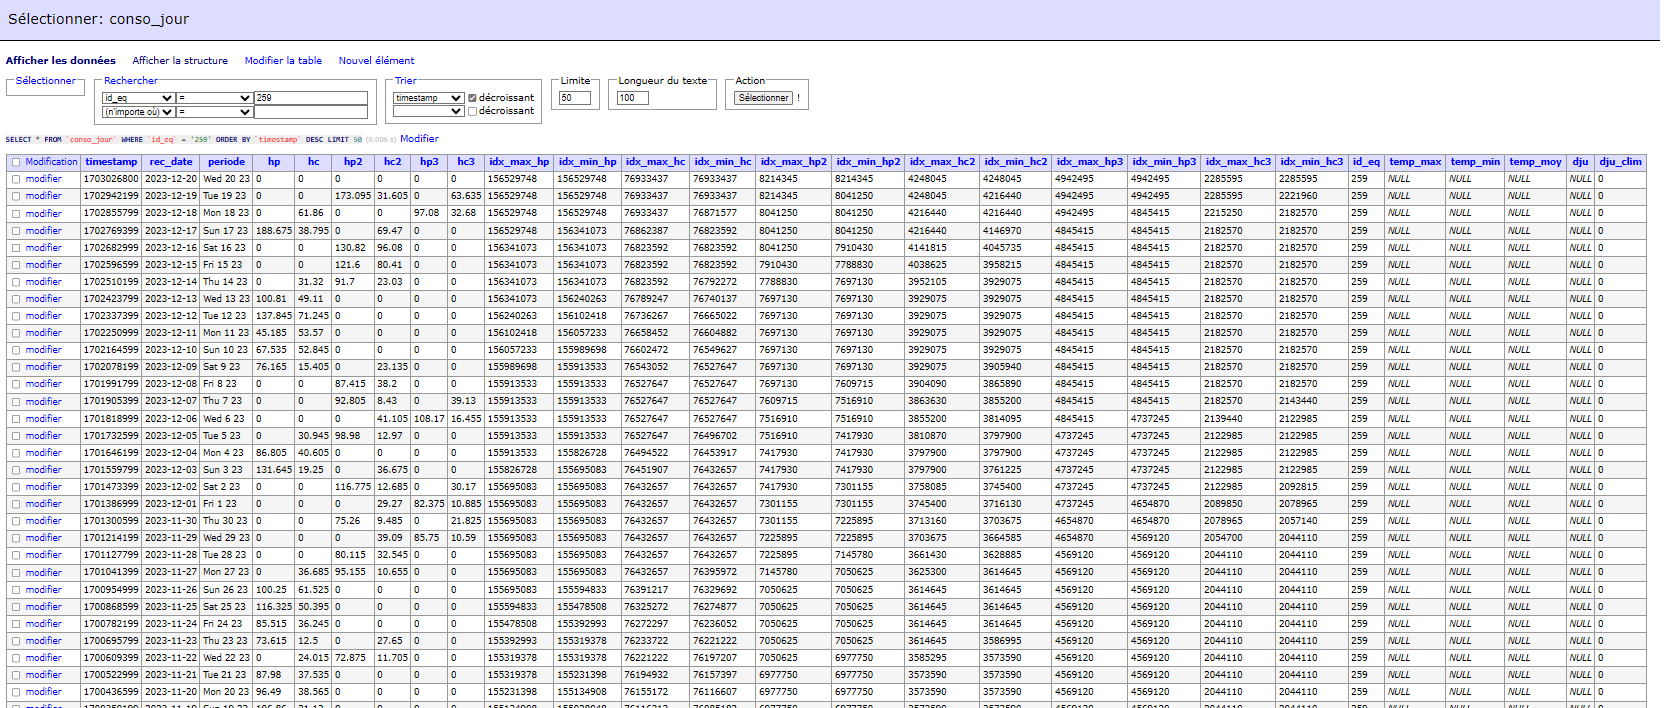Check the row dated 2023-11-25
Image resolution: width=1666 pixels, height=708 pixels.
click(16, 607)
